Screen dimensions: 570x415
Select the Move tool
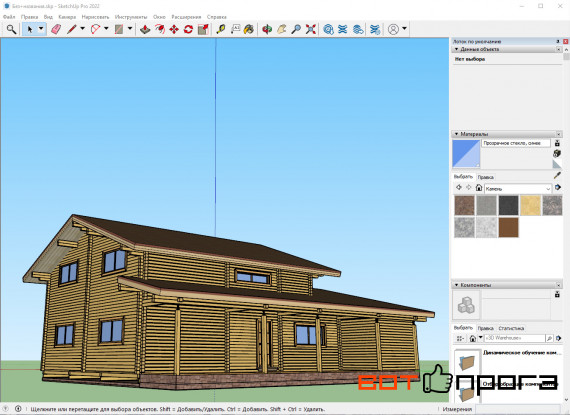tap(174, 29)
